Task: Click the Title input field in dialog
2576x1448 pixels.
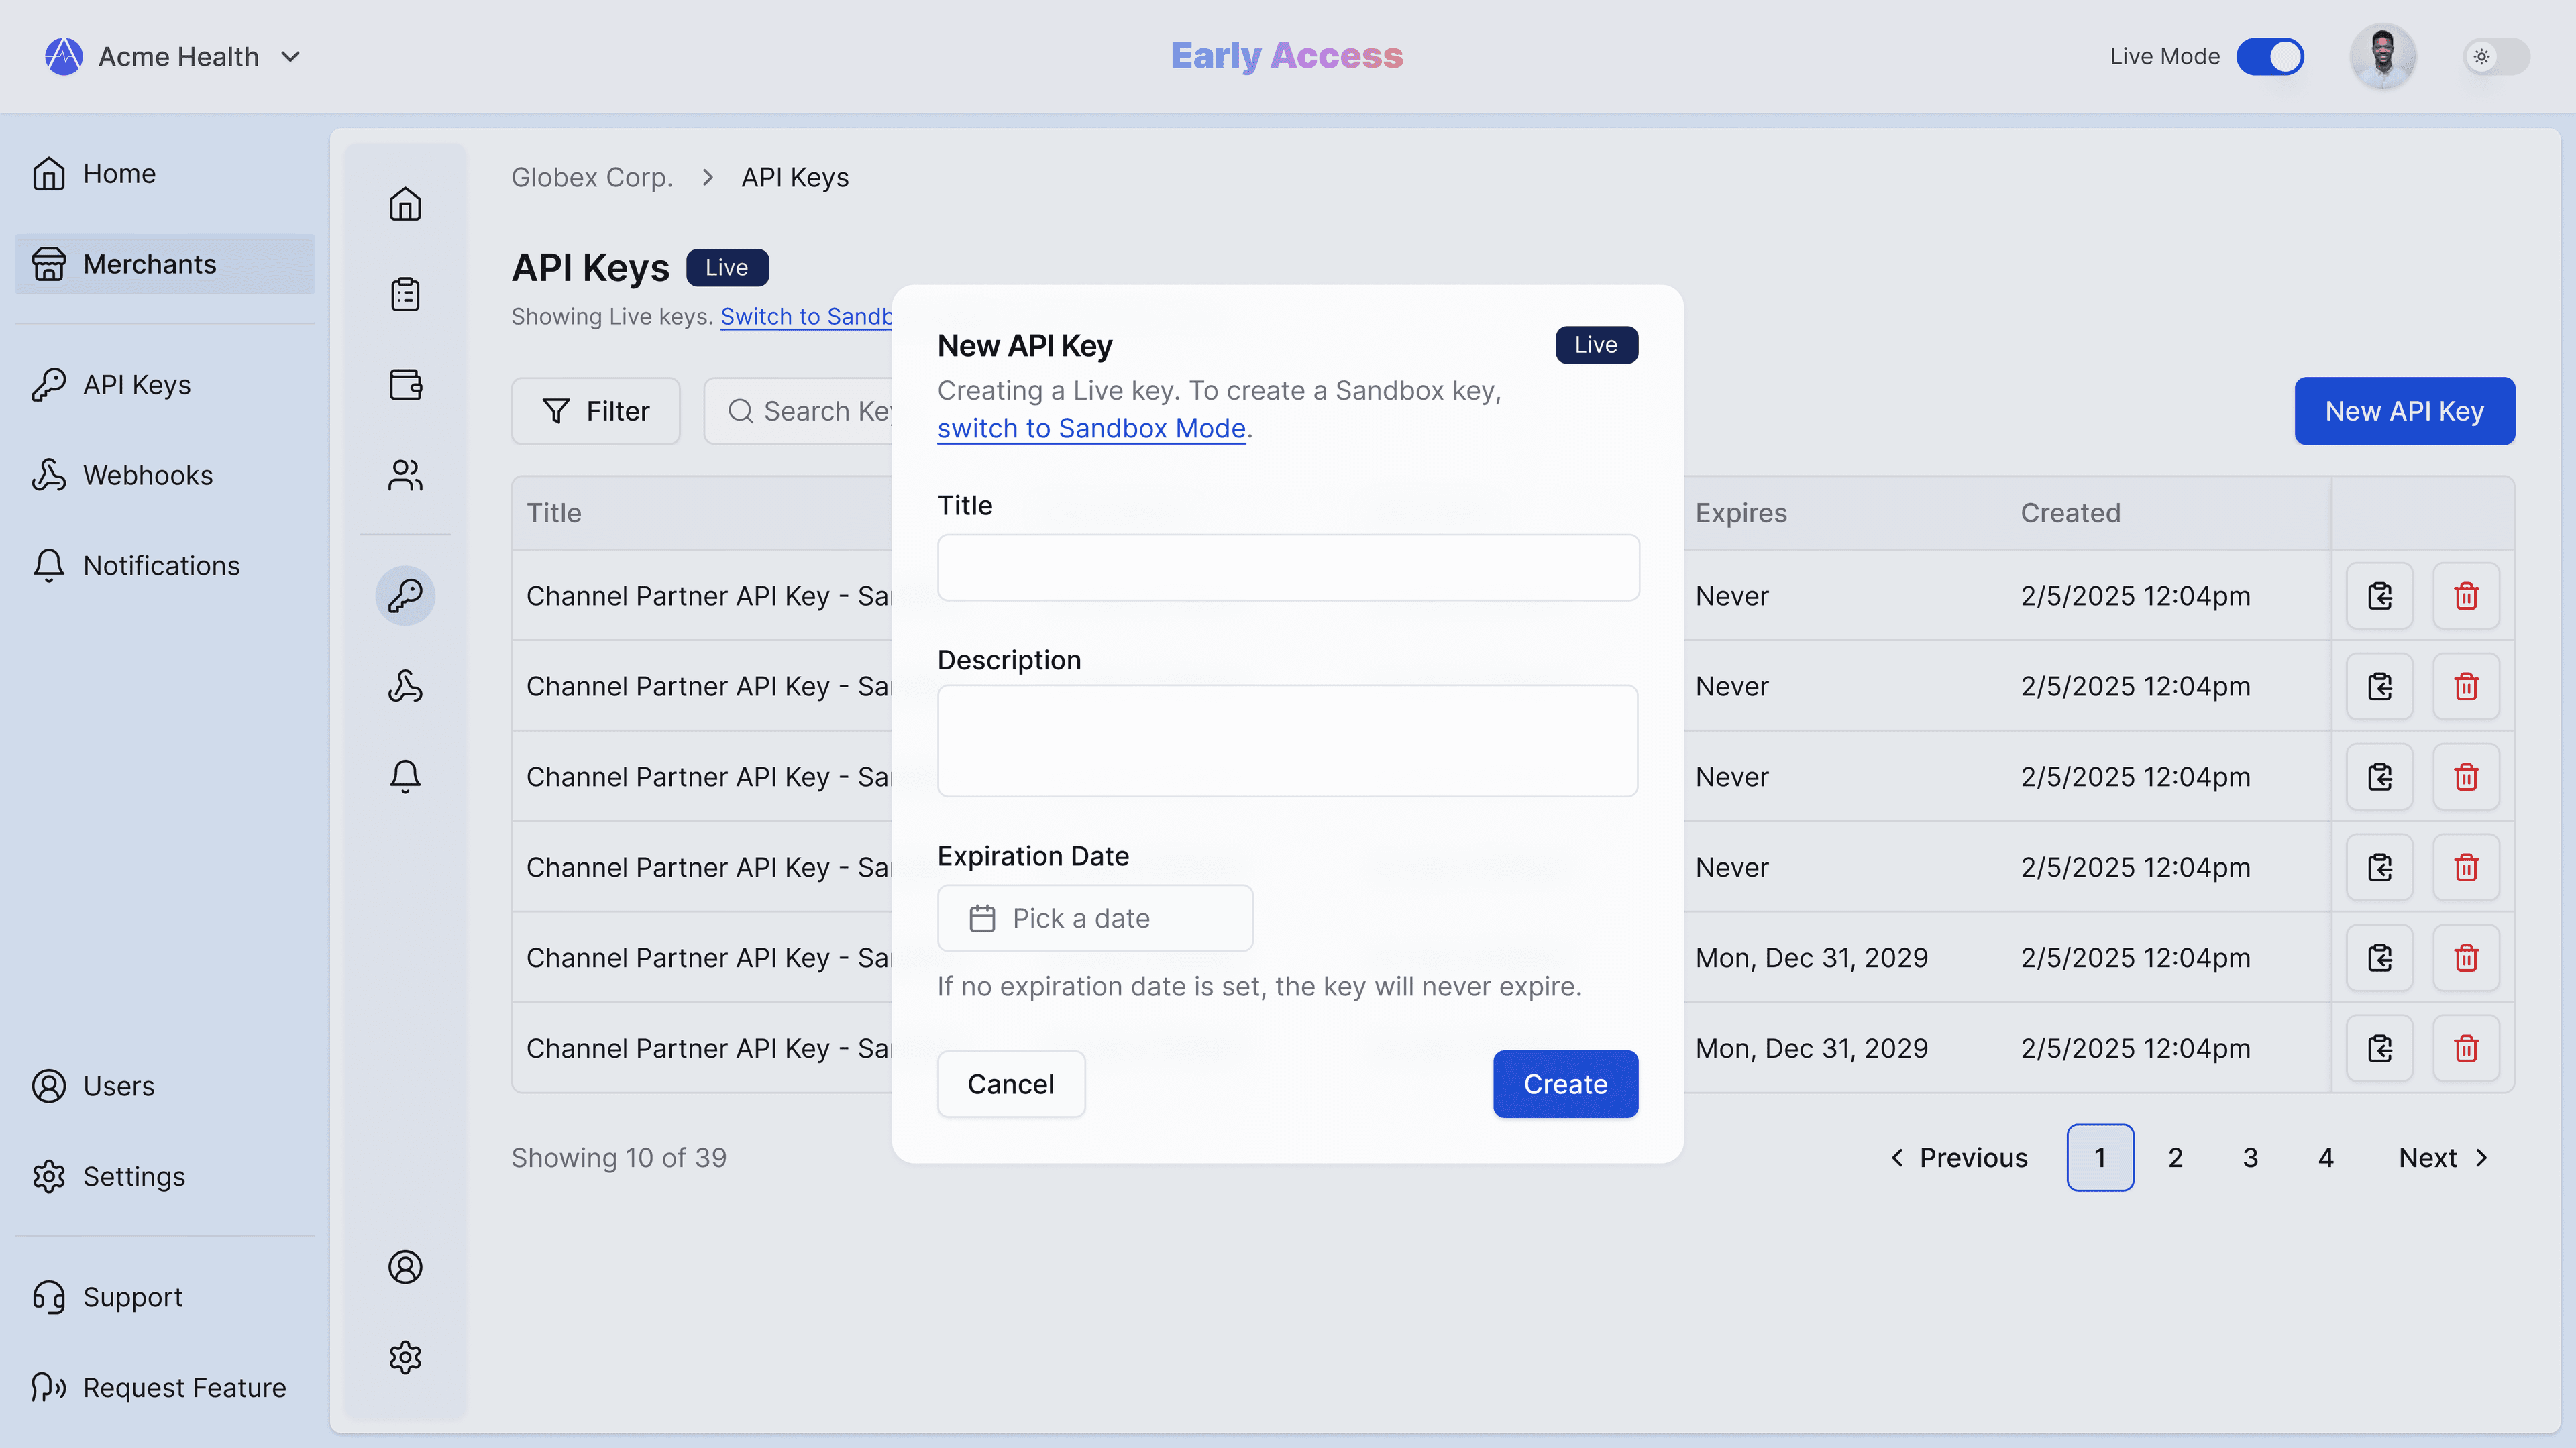Action: (x=1288, y=567)
